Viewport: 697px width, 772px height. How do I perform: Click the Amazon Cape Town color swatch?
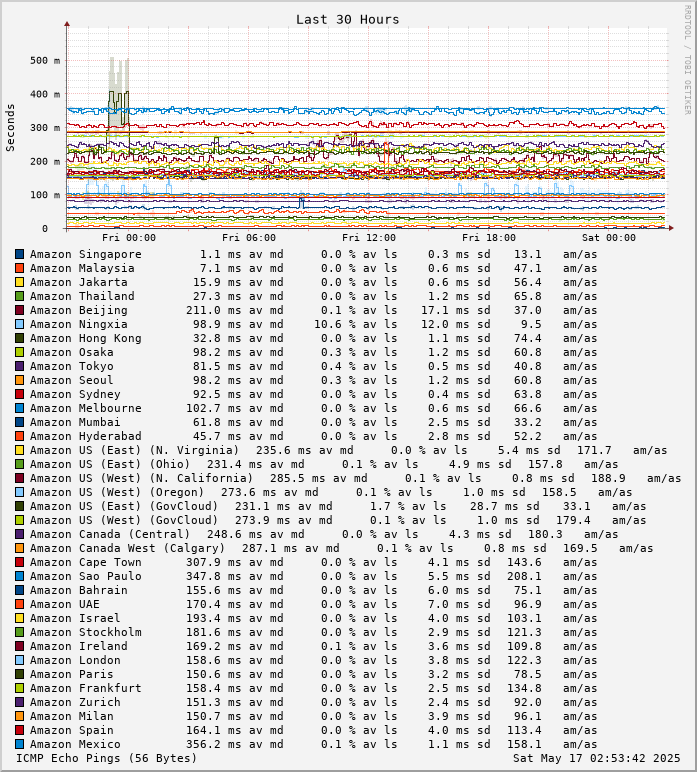pyautogui.click(x=19, y=562)
